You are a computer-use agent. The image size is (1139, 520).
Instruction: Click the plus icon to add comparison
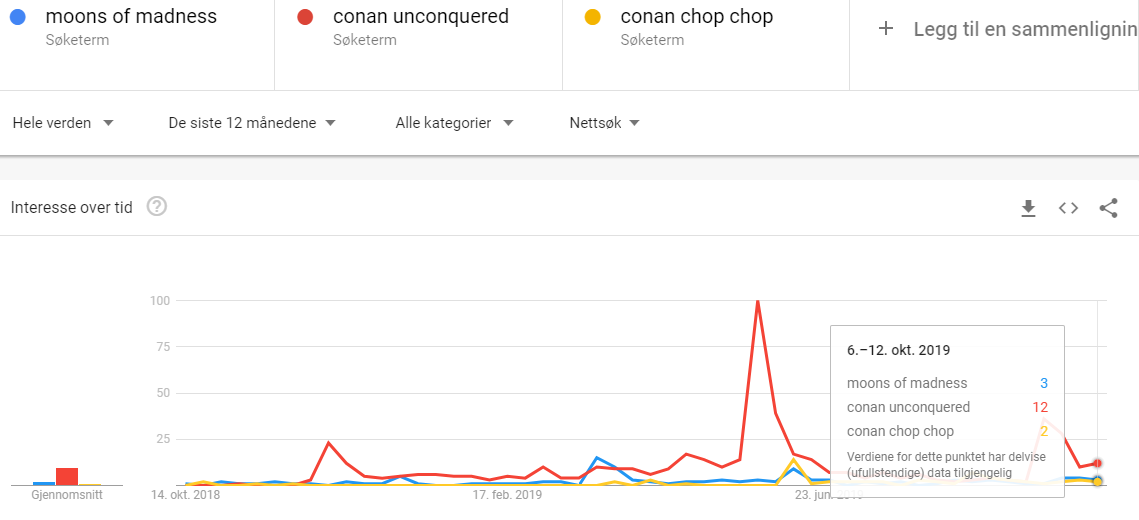[885, 29]
